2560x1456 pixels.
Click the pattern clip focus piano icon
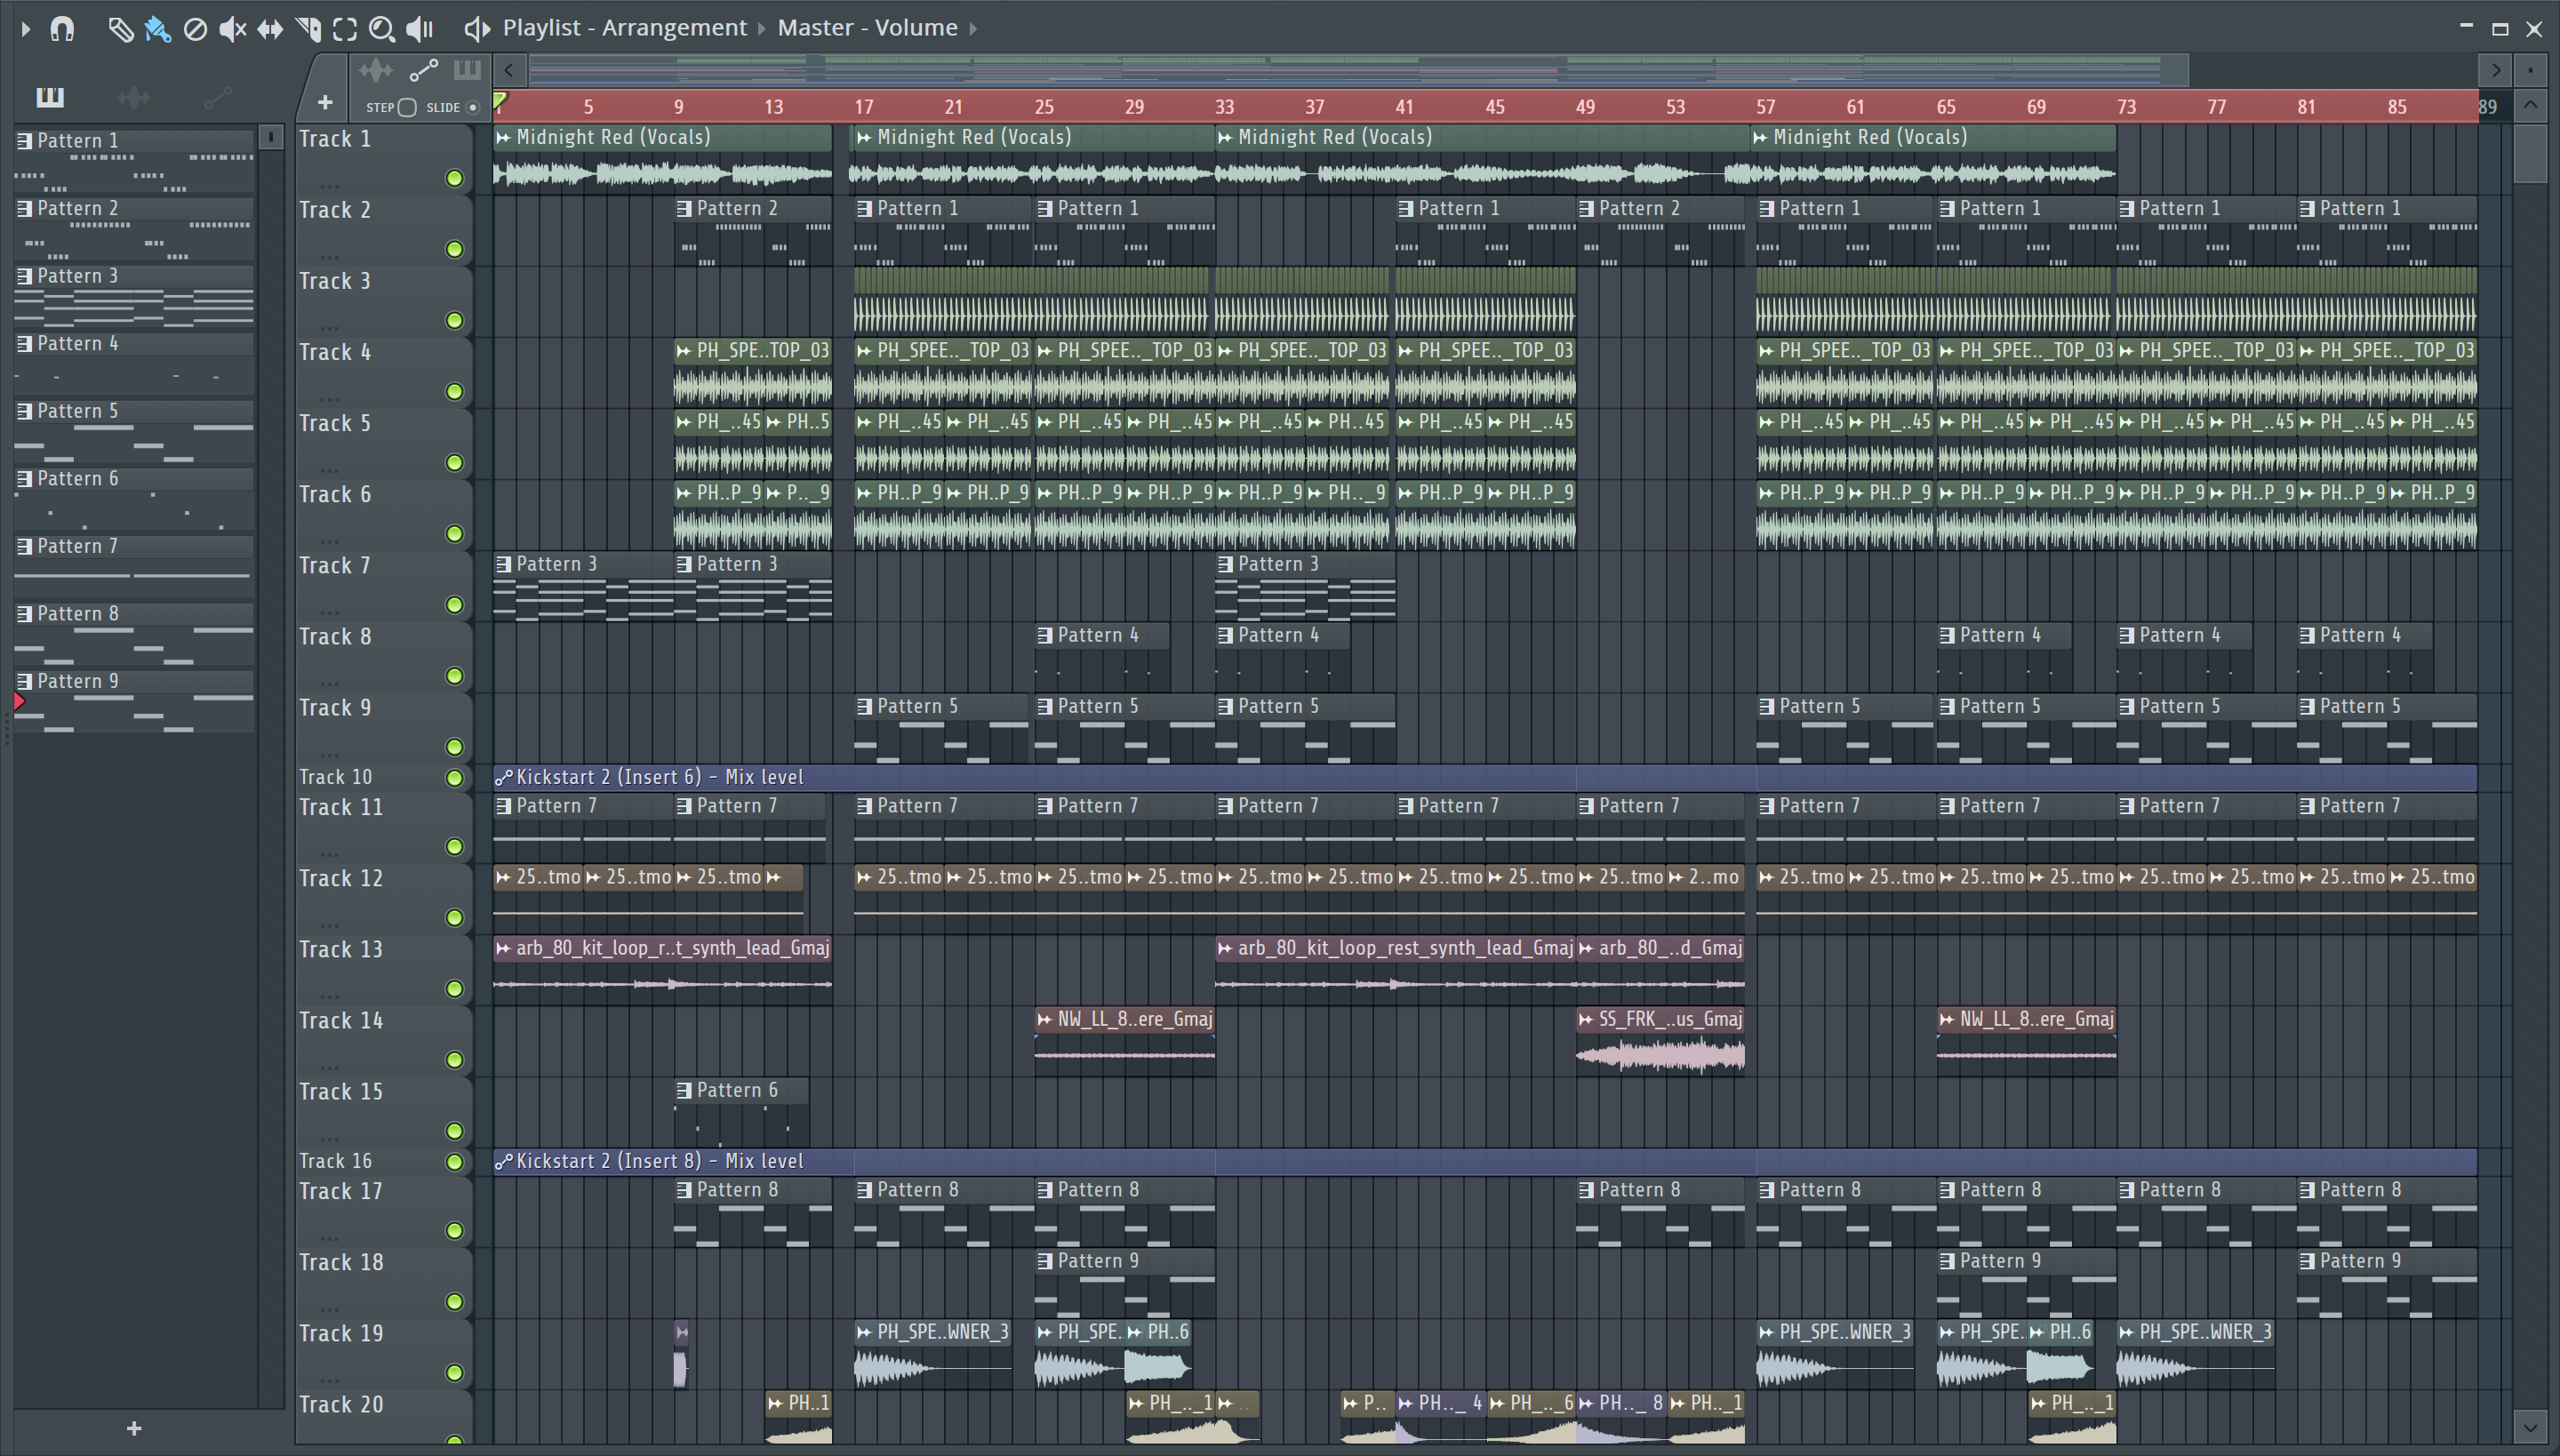[467, 70]
